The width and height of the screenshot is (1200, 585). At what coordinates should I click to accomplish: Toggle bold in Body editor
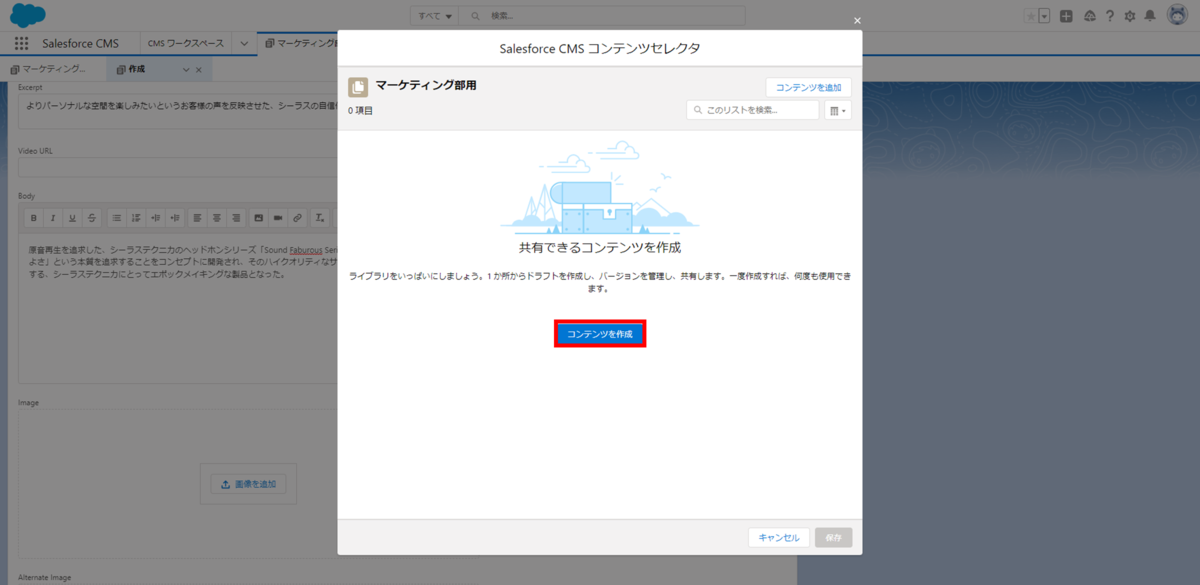[x=33, y=217]
